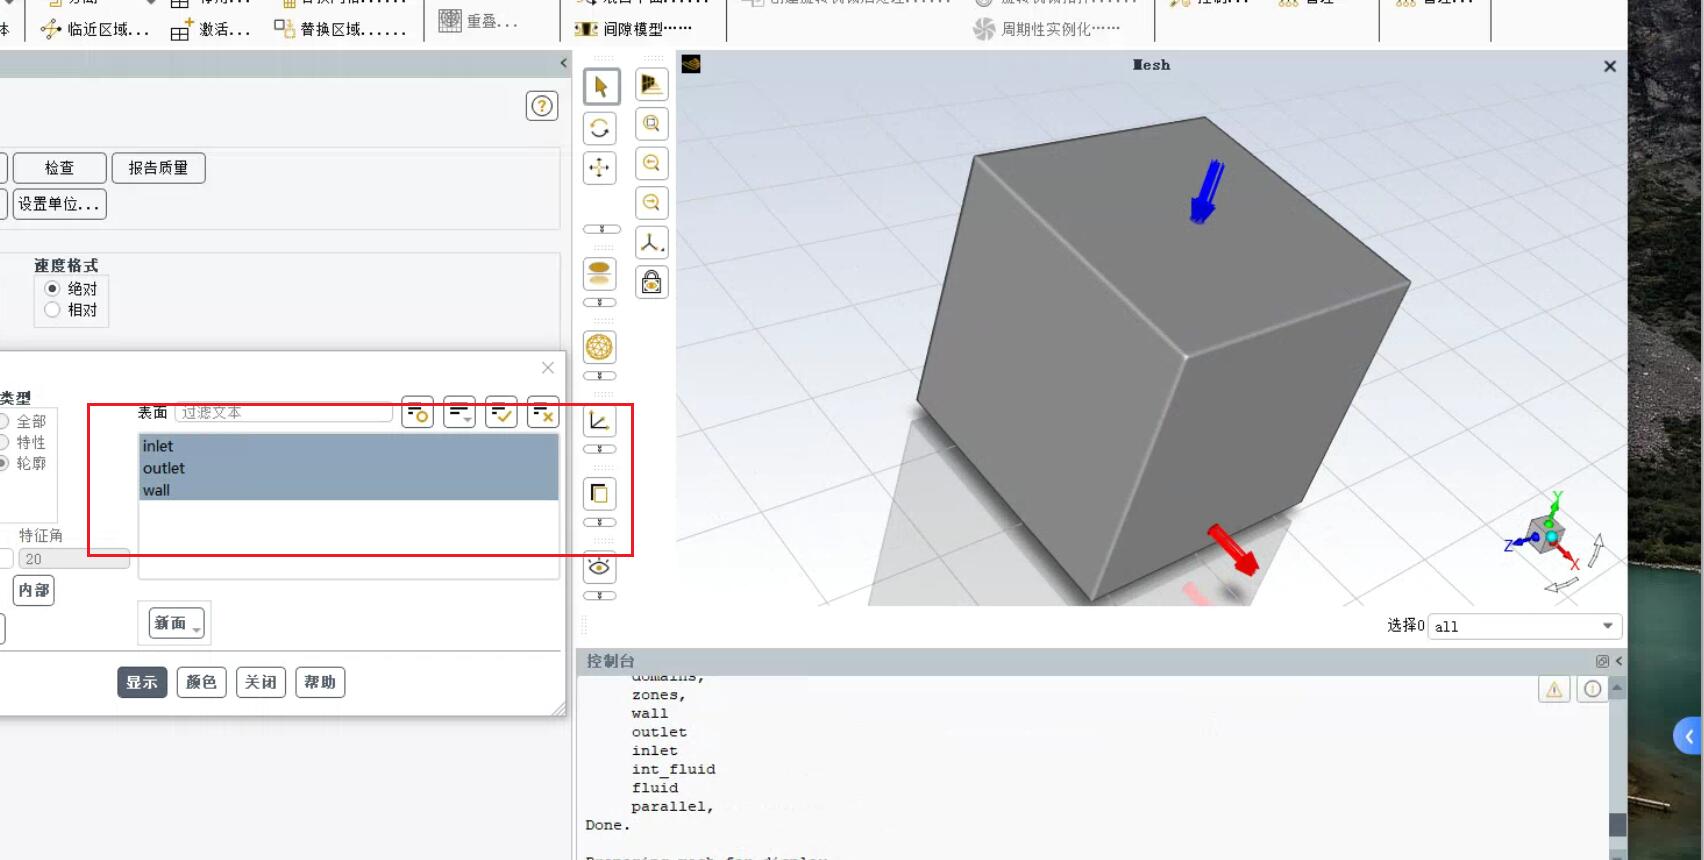Click the select-all surfaces checkmark icon

pos(501,412)
